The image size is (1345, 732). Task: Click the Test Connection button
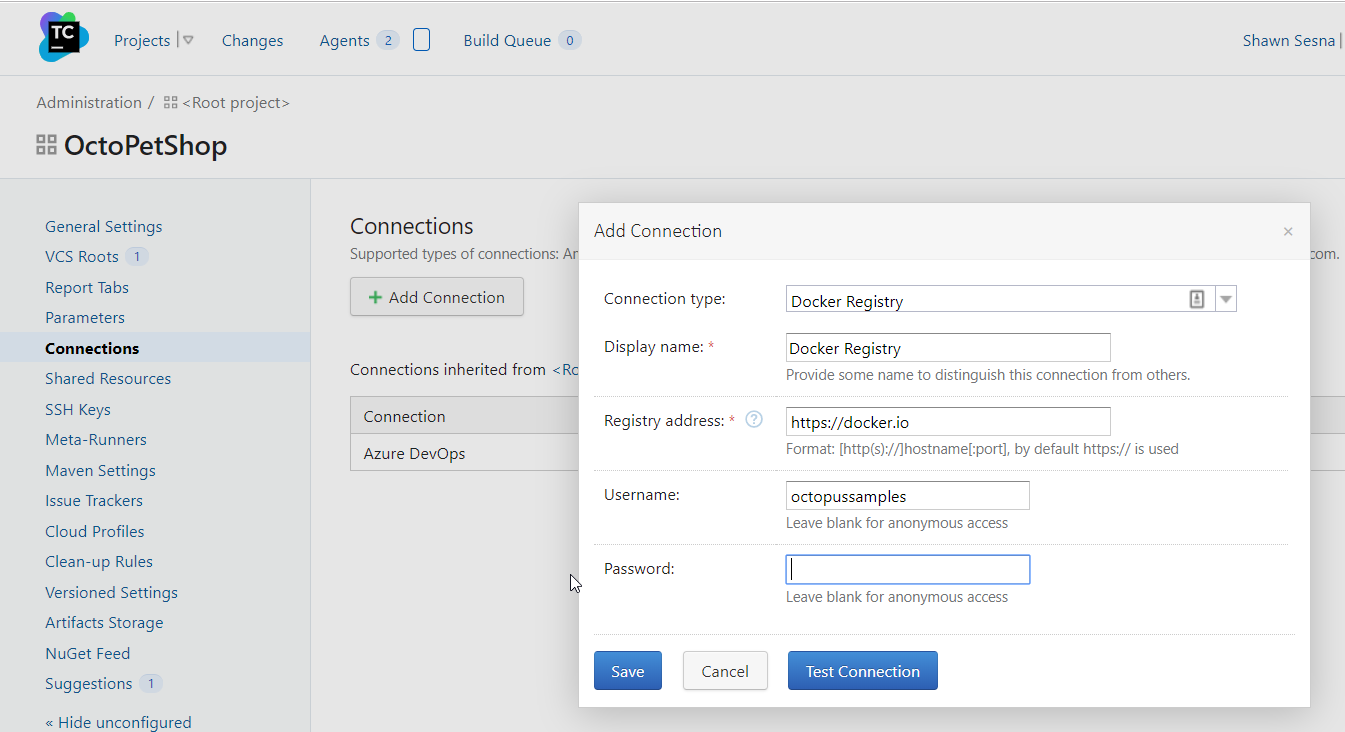tap(862, 671)
